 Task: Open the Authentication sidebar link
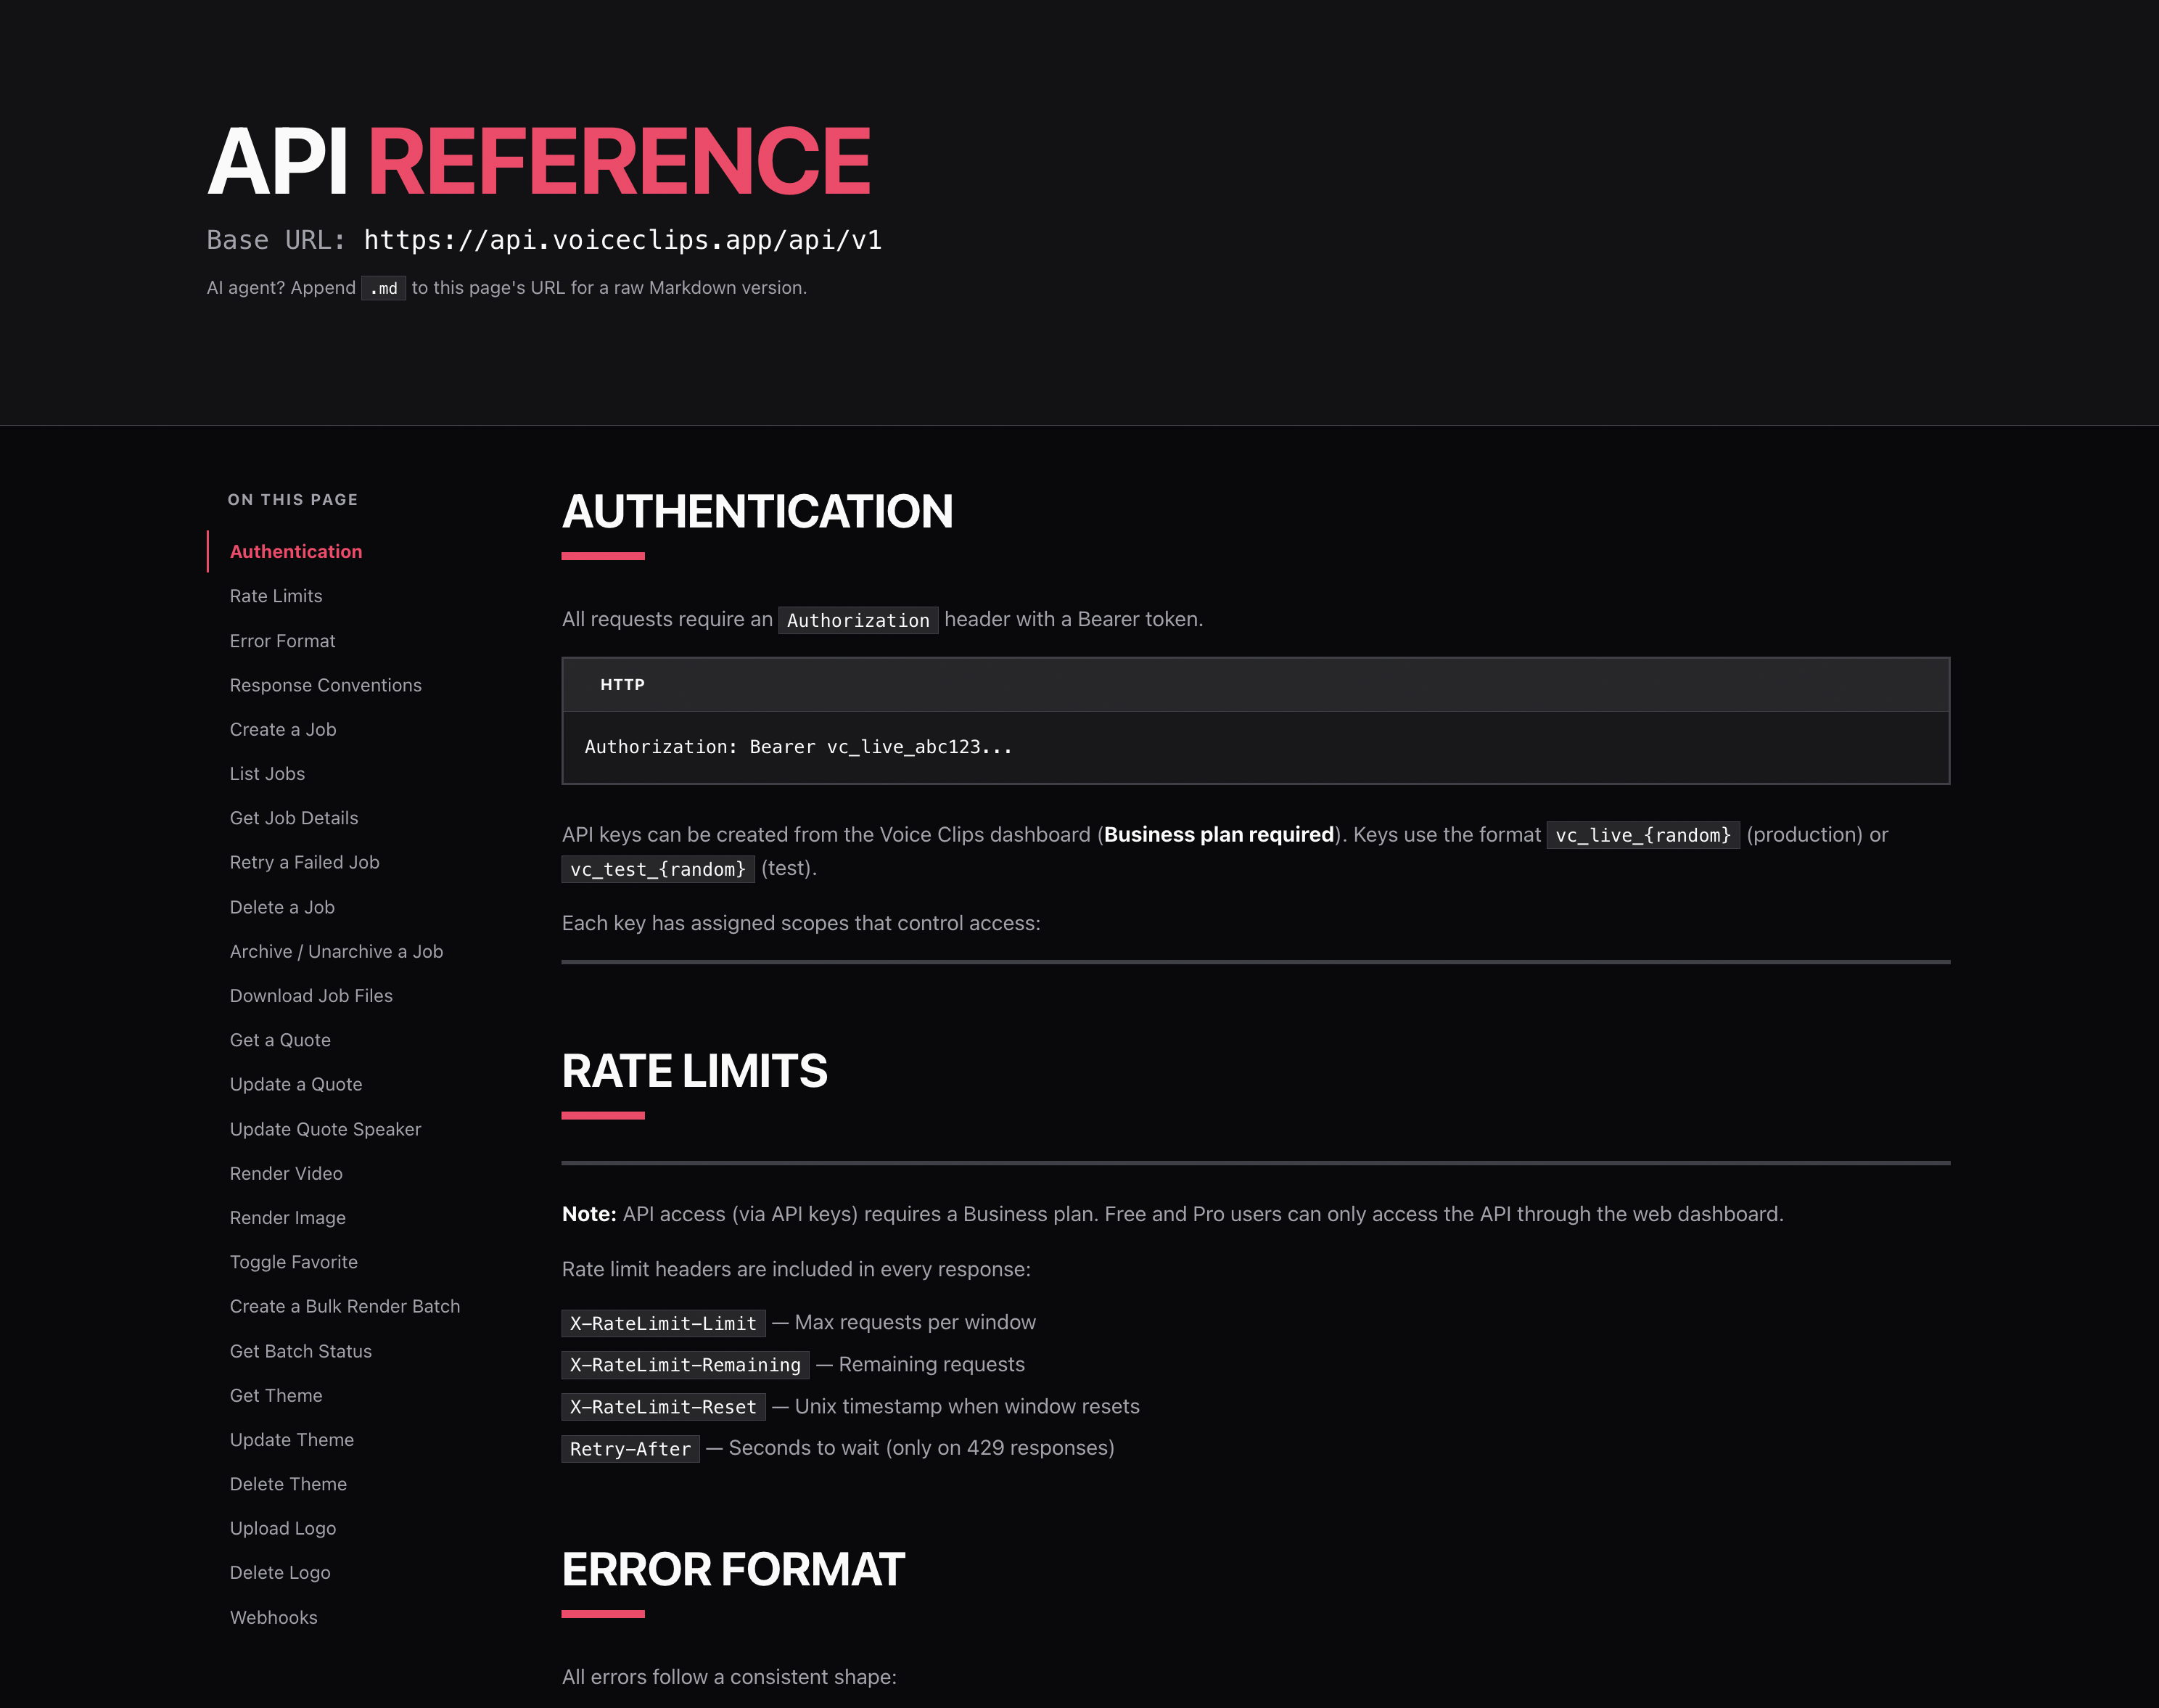pyautogui.click(x=295, y=551)
